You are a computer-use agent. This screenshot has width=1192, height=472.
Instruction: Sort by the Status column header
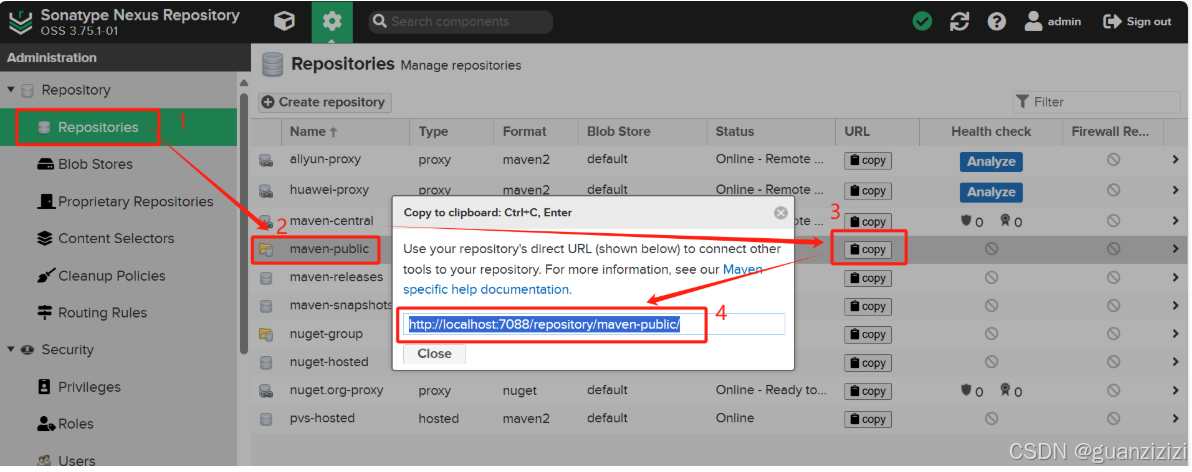(x=770, y=131)
